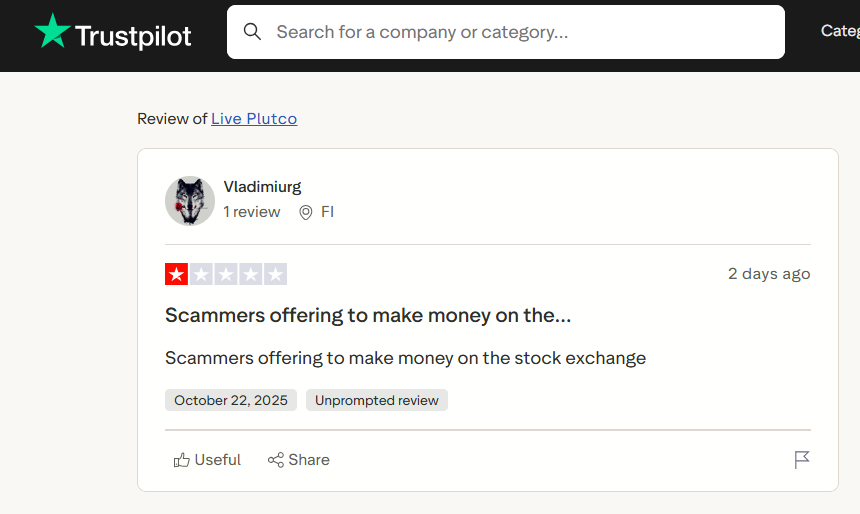This screenshot has height=514, width=860.
Task: Click the review body about stock exchange
Action: [405, 358]
